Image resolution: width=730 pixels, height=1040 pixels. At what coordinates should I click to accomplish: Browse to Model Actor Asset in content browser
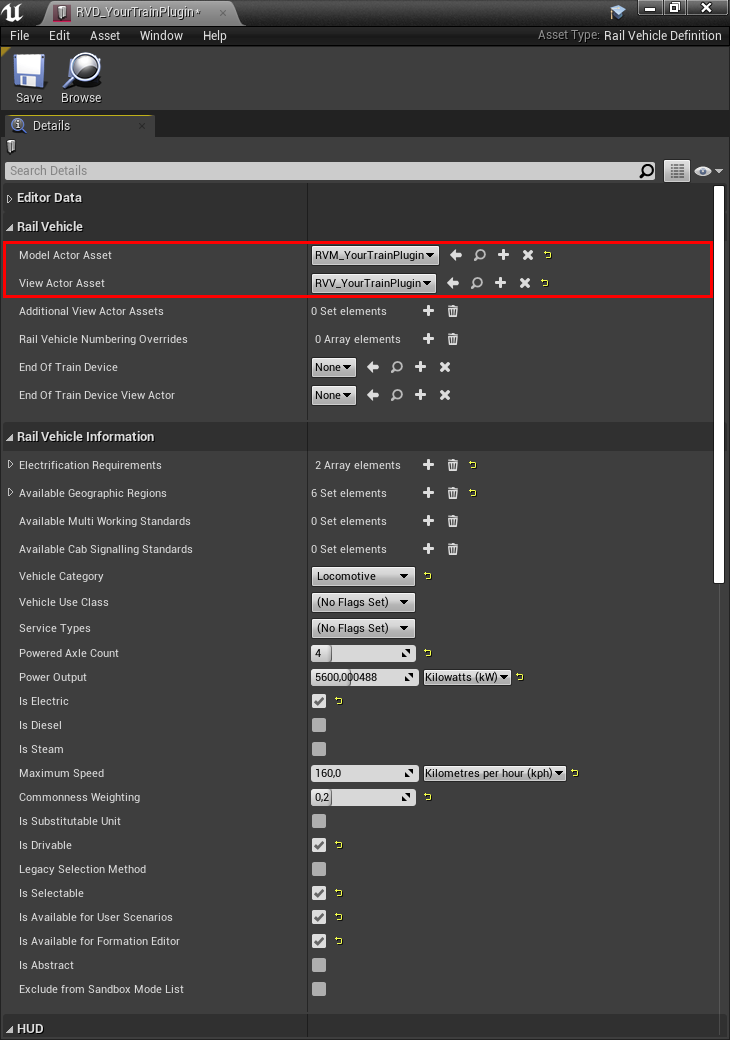pos(479,255)
